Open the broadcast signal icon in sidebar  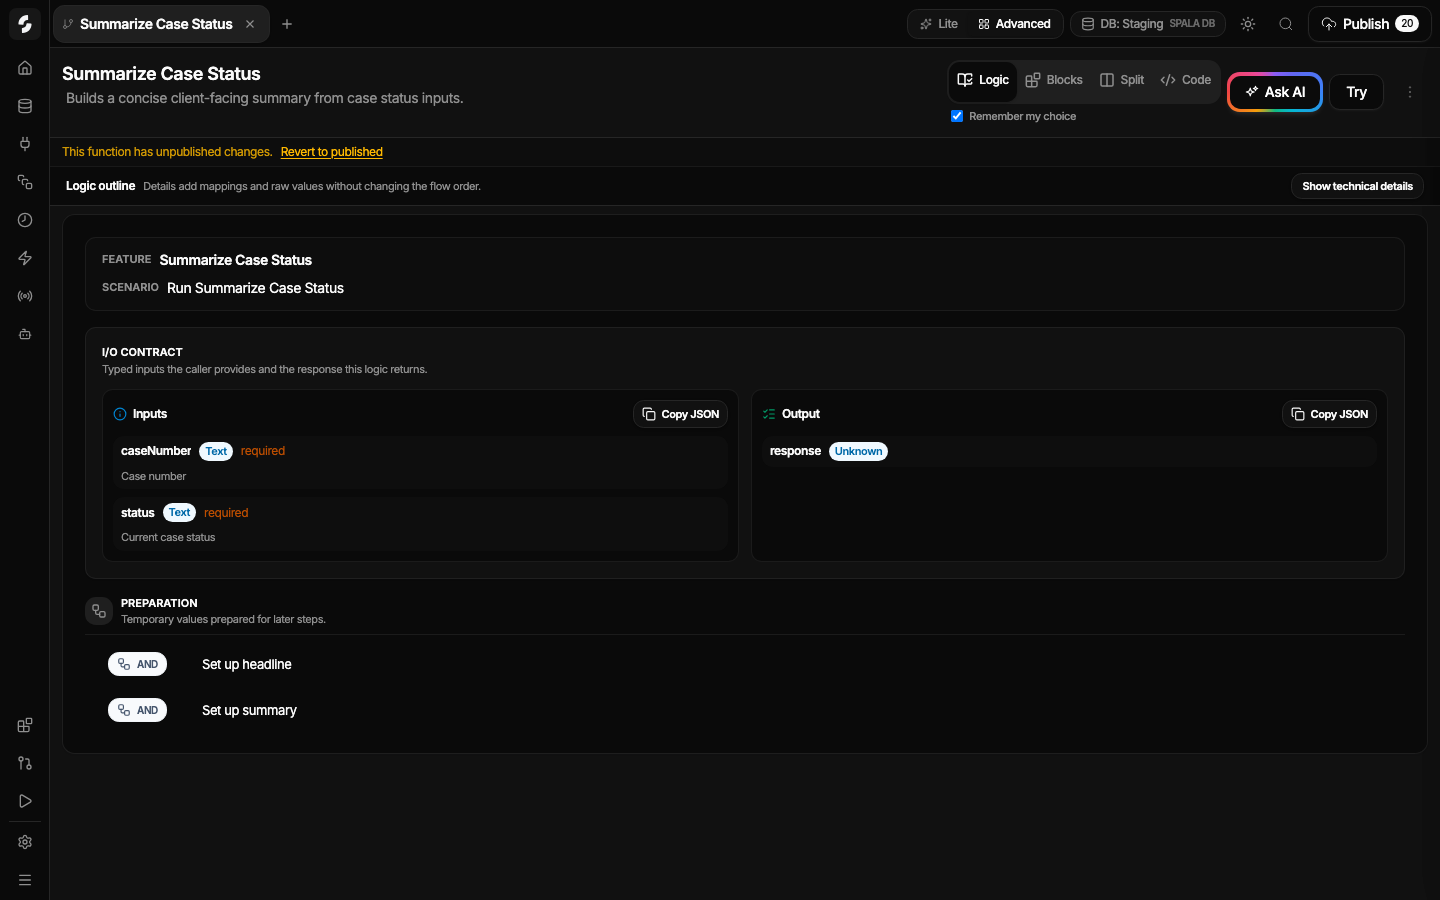(25, 296)
